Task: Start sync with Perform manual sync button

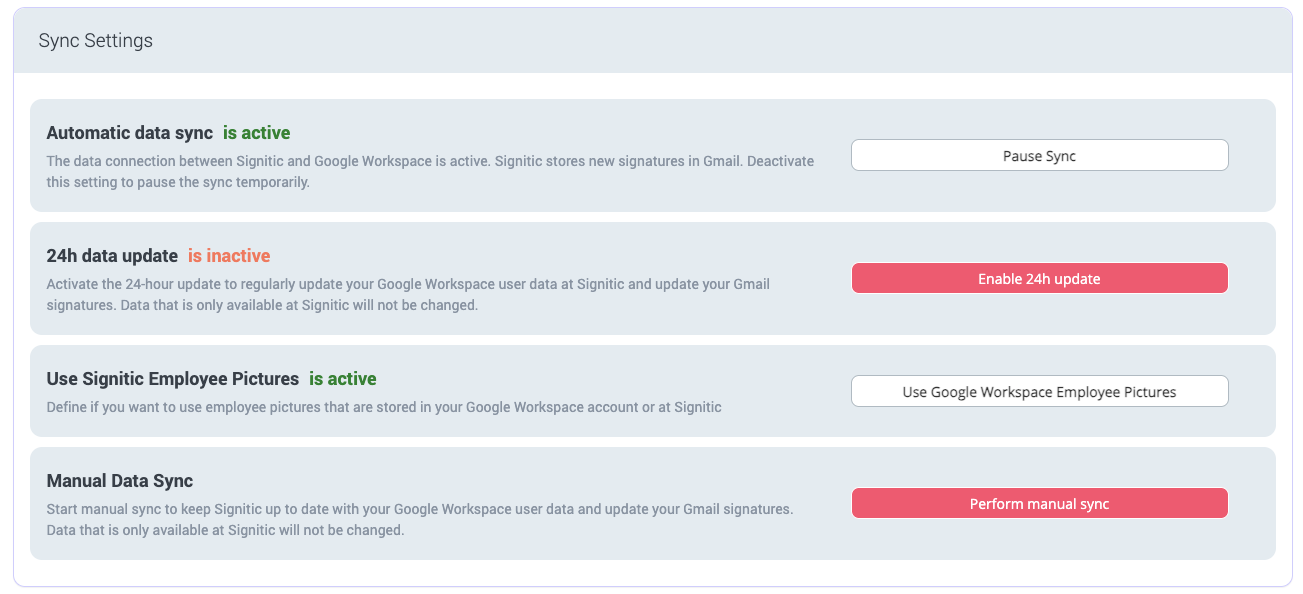Action: click(x=1039, y=504)
